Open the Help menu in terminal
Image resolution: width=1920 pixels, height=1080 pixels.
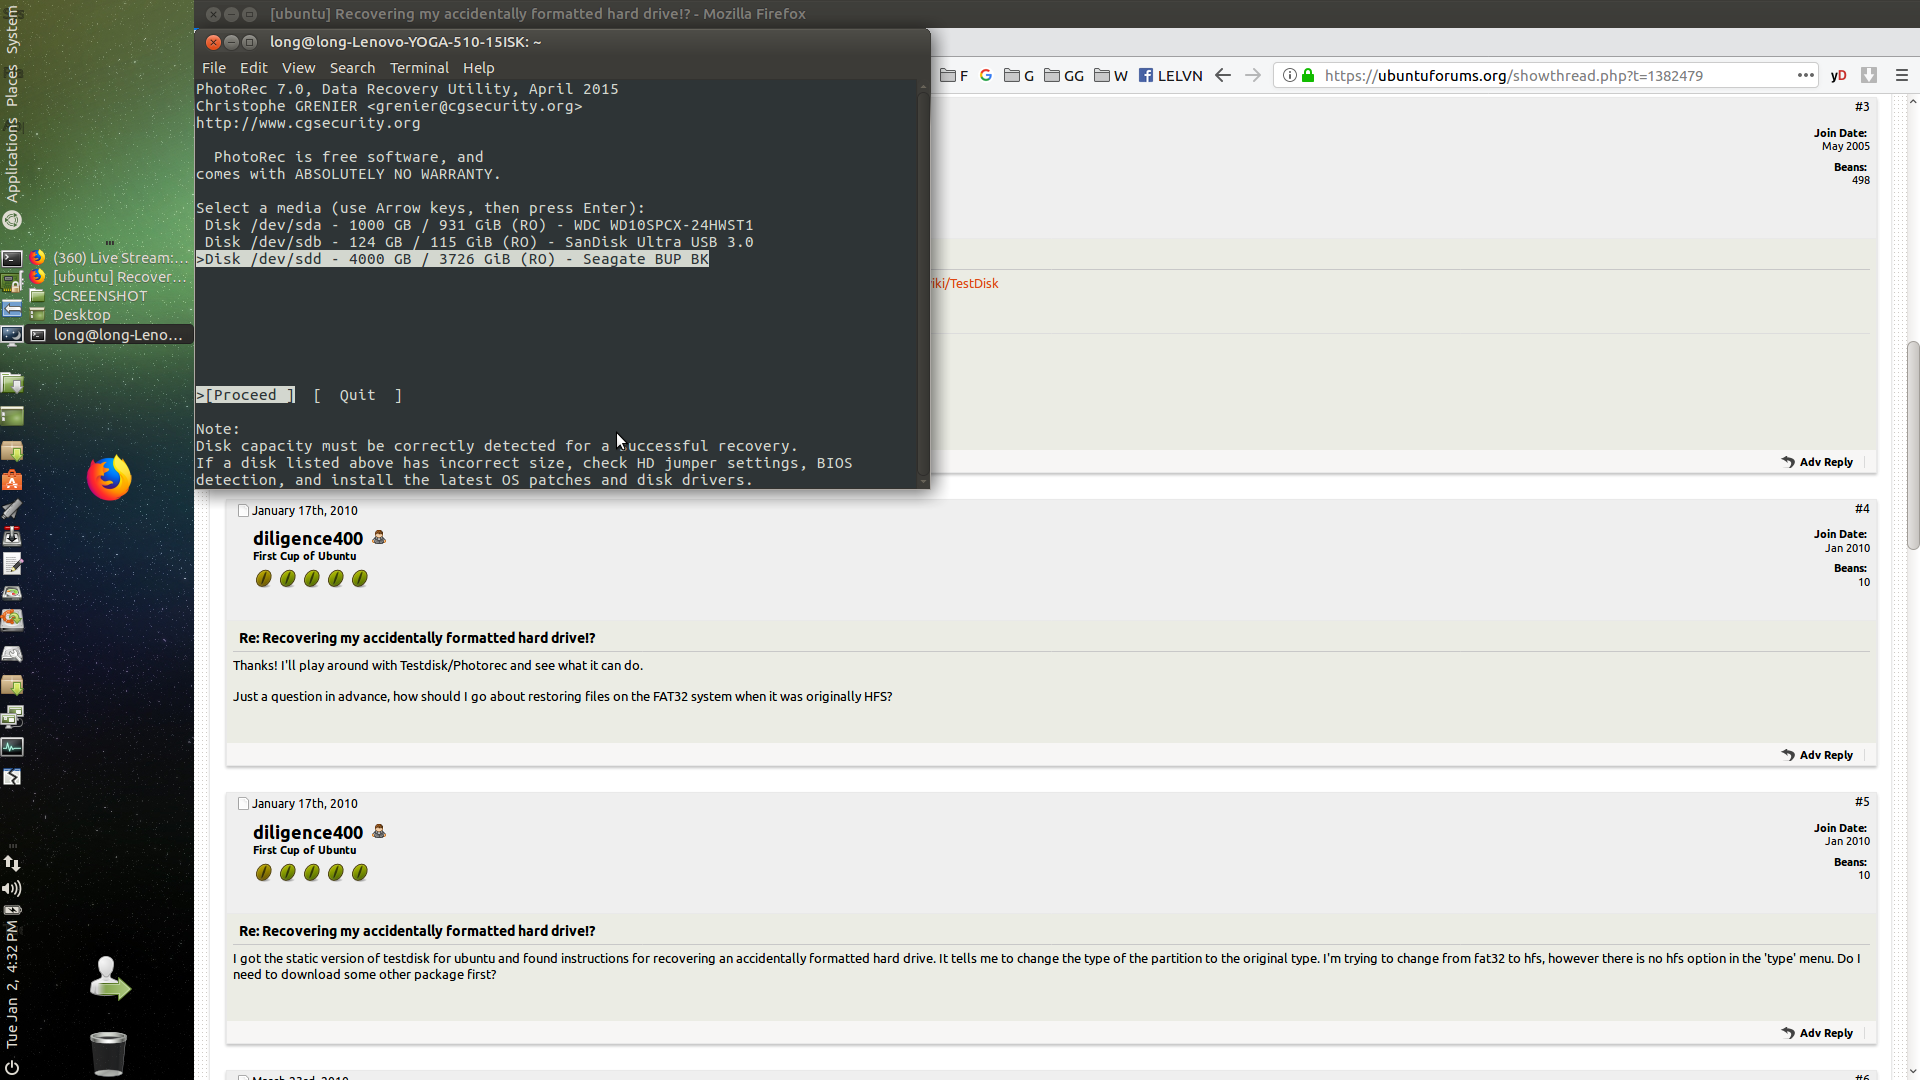pyautogui.click(x=478, y=68)
